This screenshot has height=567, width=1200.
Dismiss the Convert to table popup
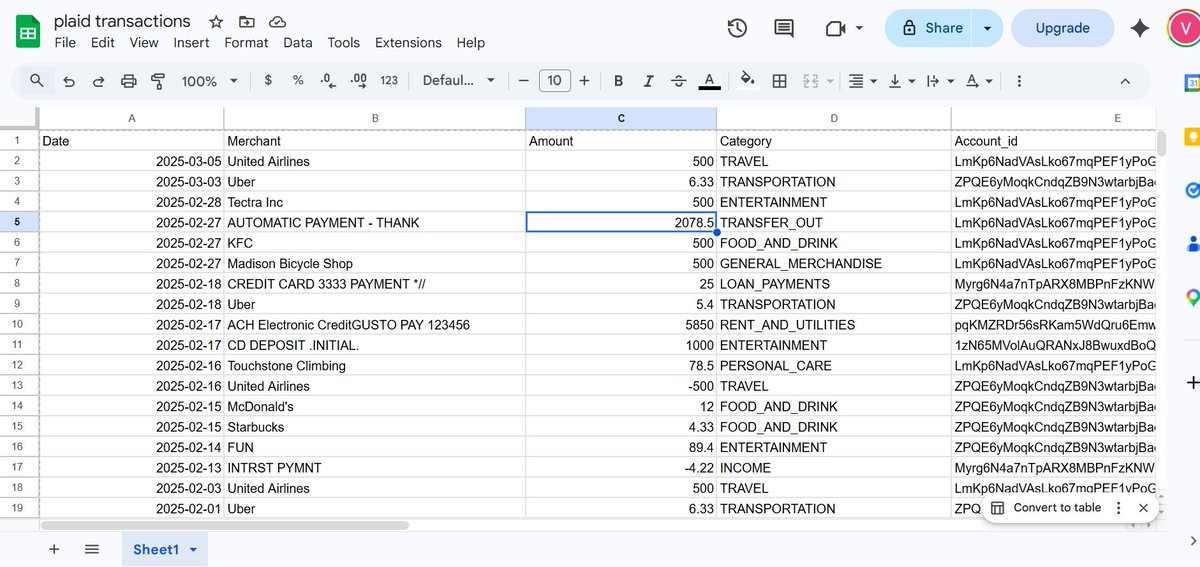1143,508
